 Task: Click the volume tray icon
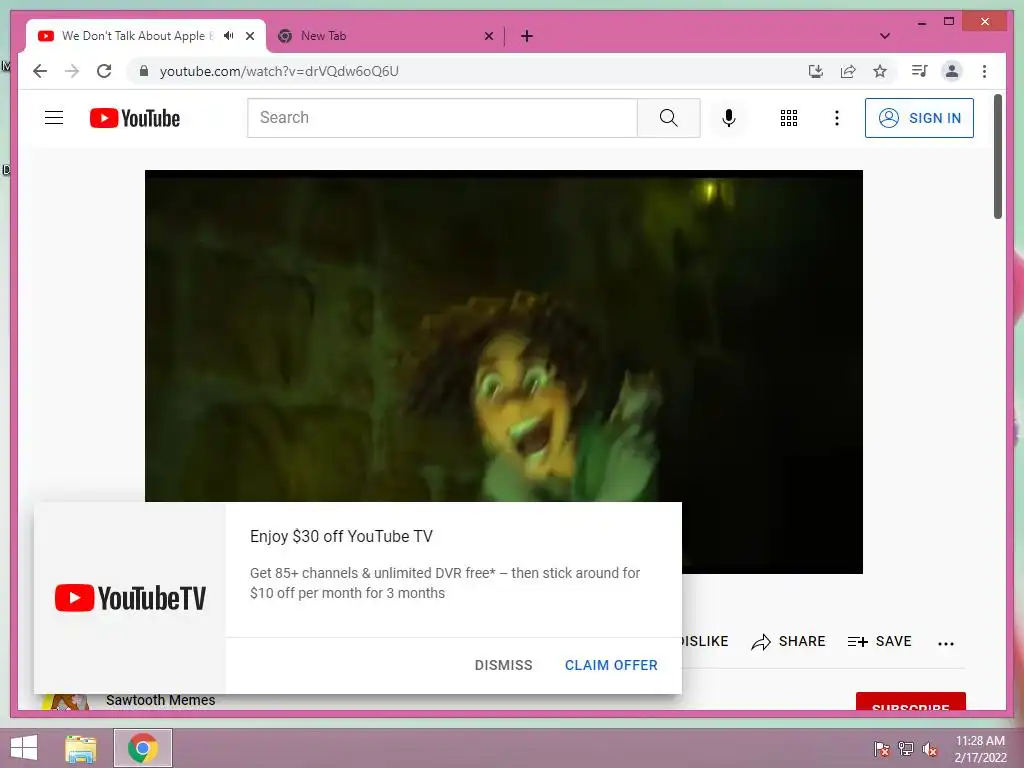point(930,749)
